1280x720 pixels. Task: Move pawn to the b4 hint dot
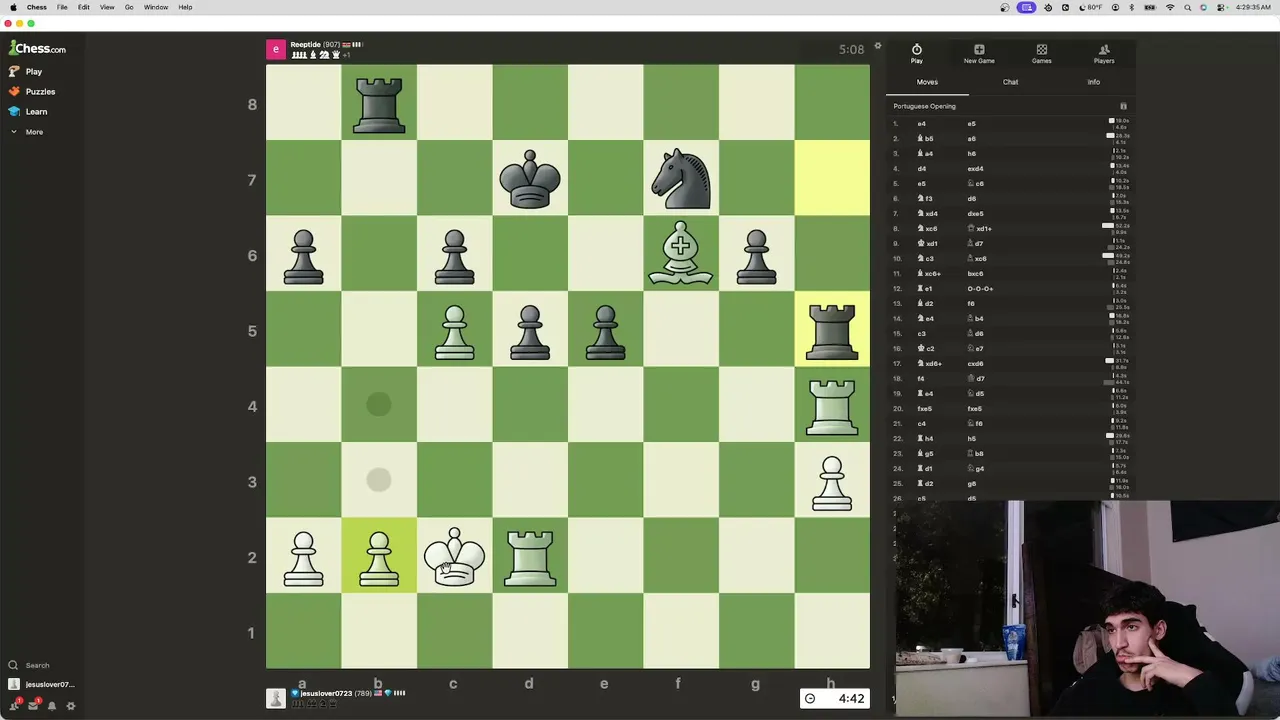pos(379,404)
